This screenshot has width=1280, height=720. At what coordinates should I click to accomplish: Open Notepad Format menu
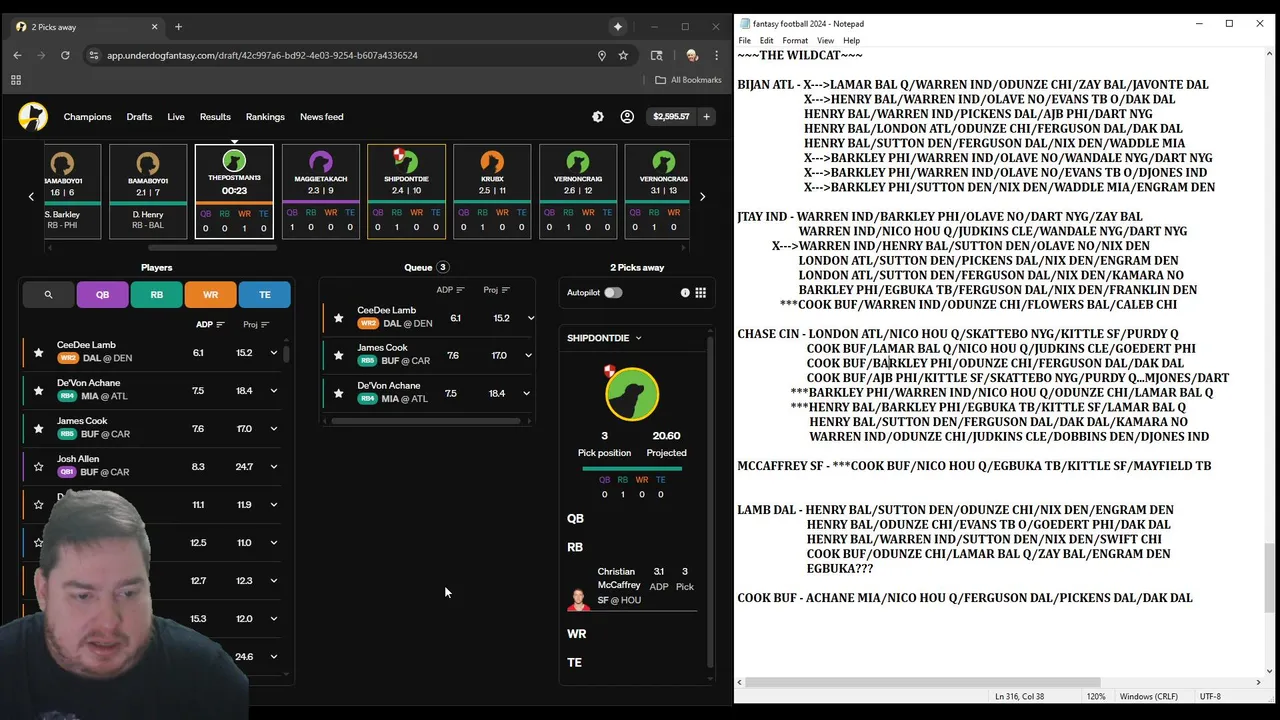tap(795, 41)
